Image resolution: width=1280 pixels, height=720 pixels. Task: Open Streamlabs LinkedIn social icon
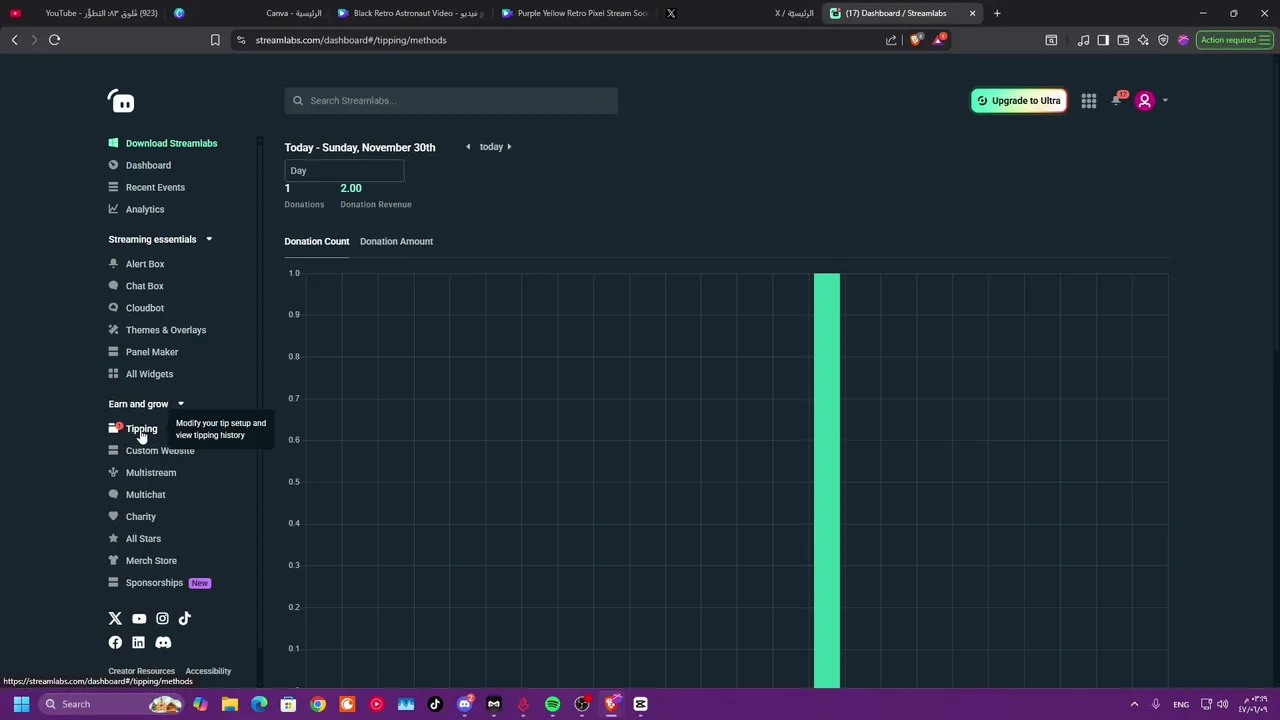[x=138, y=643]
